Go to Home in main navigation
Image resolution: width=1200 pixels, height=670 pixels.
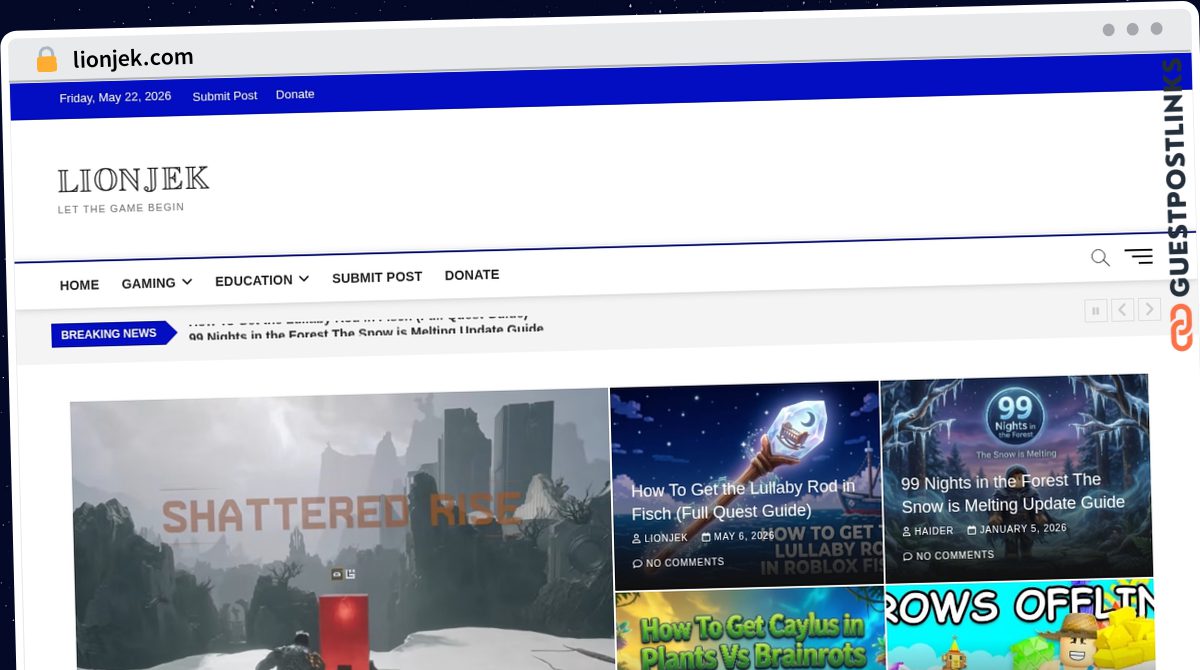coord(79,285)
